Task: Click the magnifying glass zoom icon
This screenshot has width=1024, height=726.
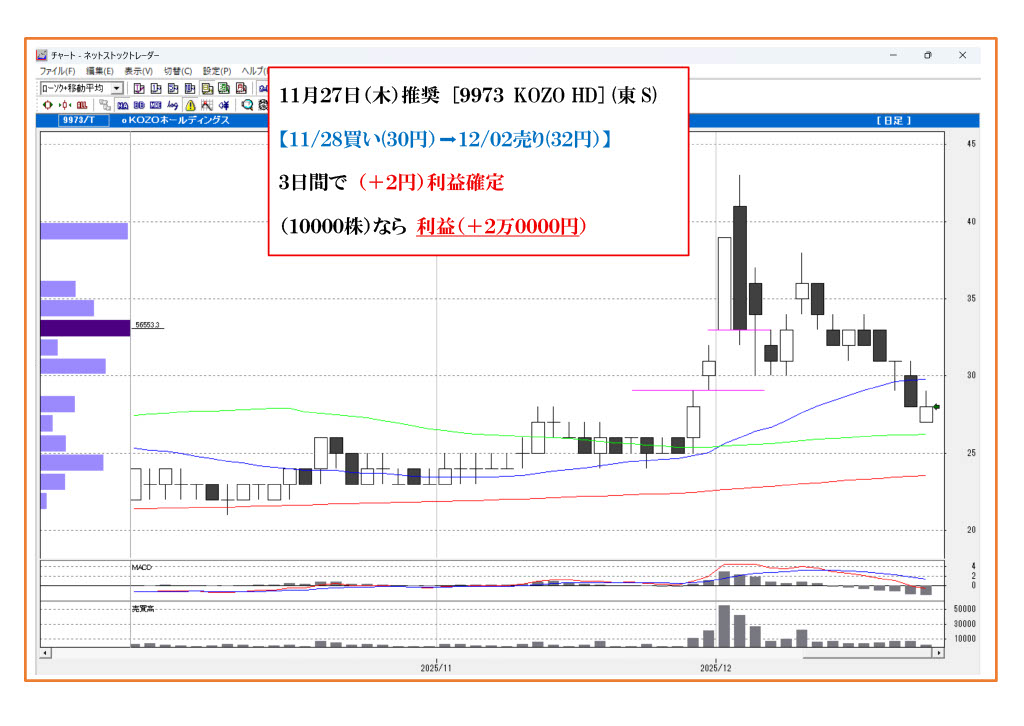Action: tap(247, 105)
